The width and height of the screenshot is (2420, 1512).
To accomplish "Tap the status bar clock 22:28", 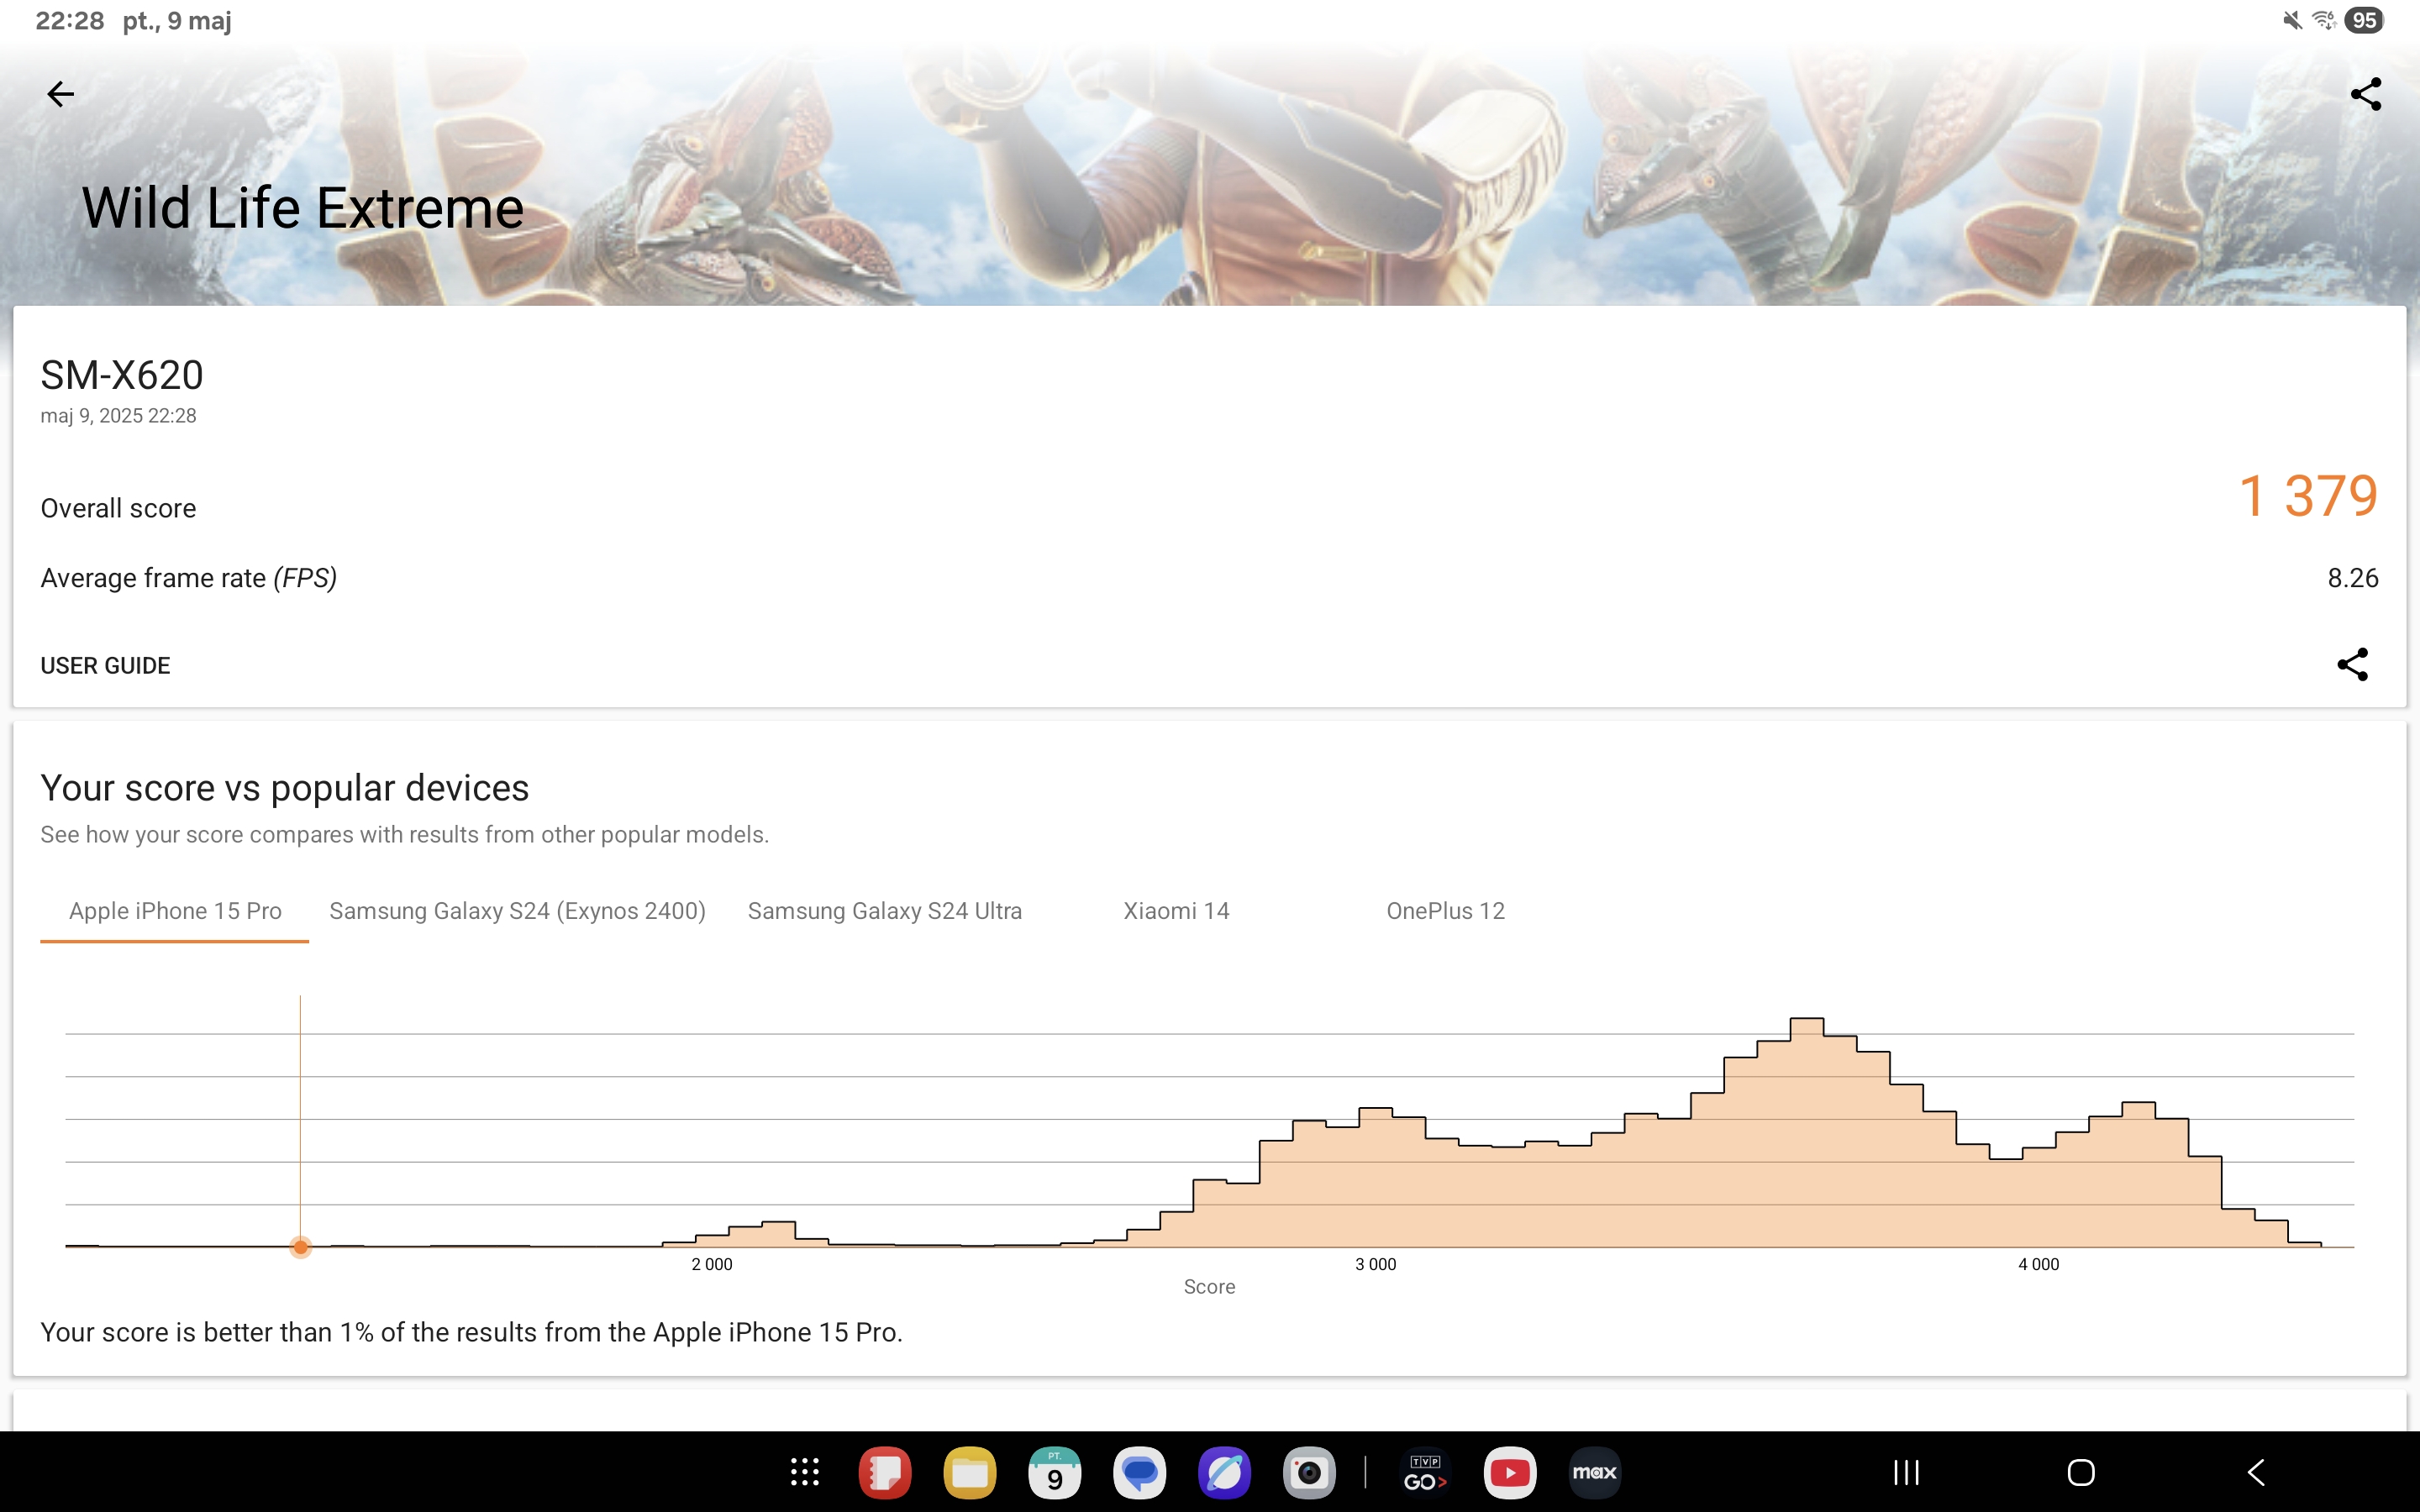I will coord(69,21).
